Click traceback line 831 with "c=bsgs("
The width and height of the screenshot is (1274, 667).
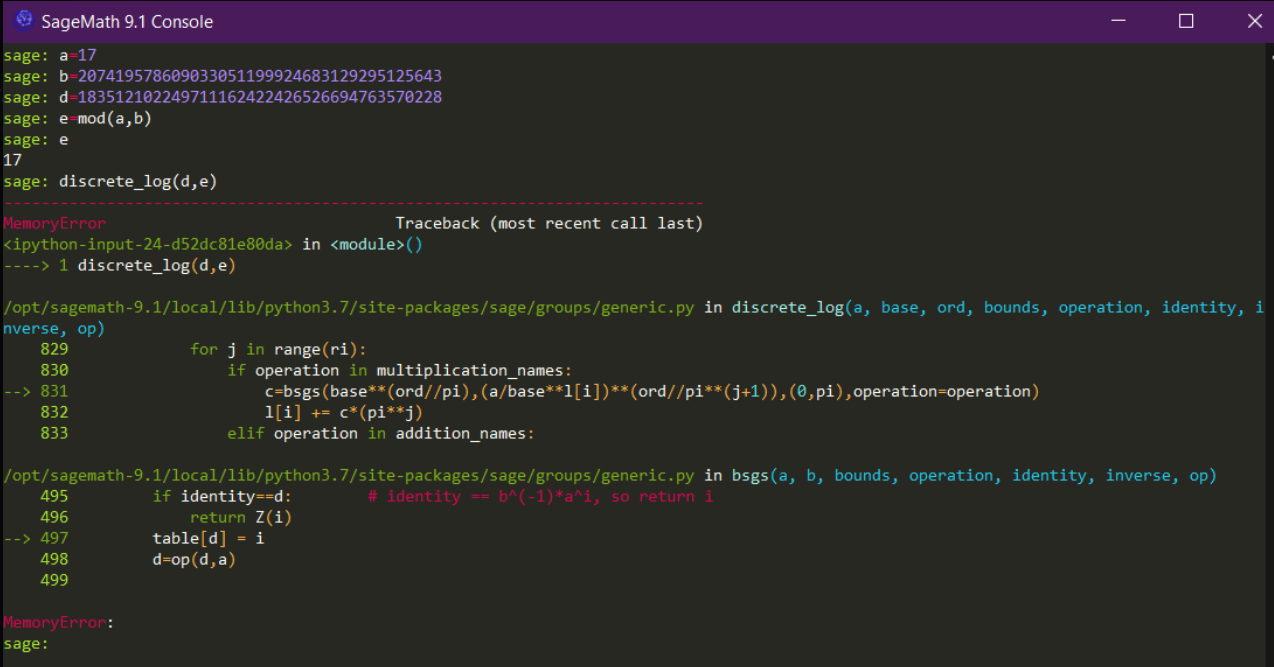tap(521, 391)
